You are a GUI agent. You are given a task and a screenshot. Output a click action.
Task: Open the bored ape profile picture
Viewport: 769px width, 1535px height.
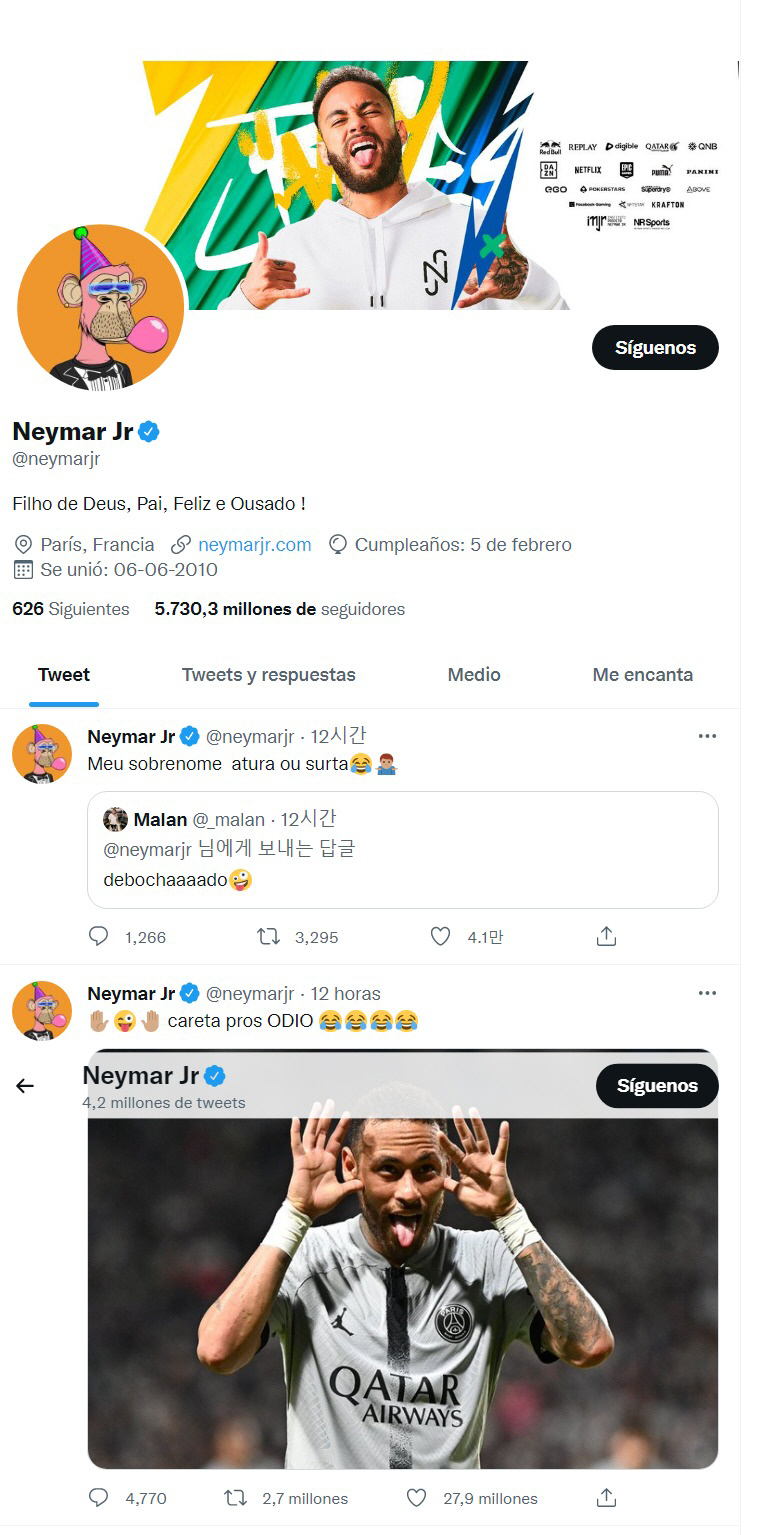(101, 307)
